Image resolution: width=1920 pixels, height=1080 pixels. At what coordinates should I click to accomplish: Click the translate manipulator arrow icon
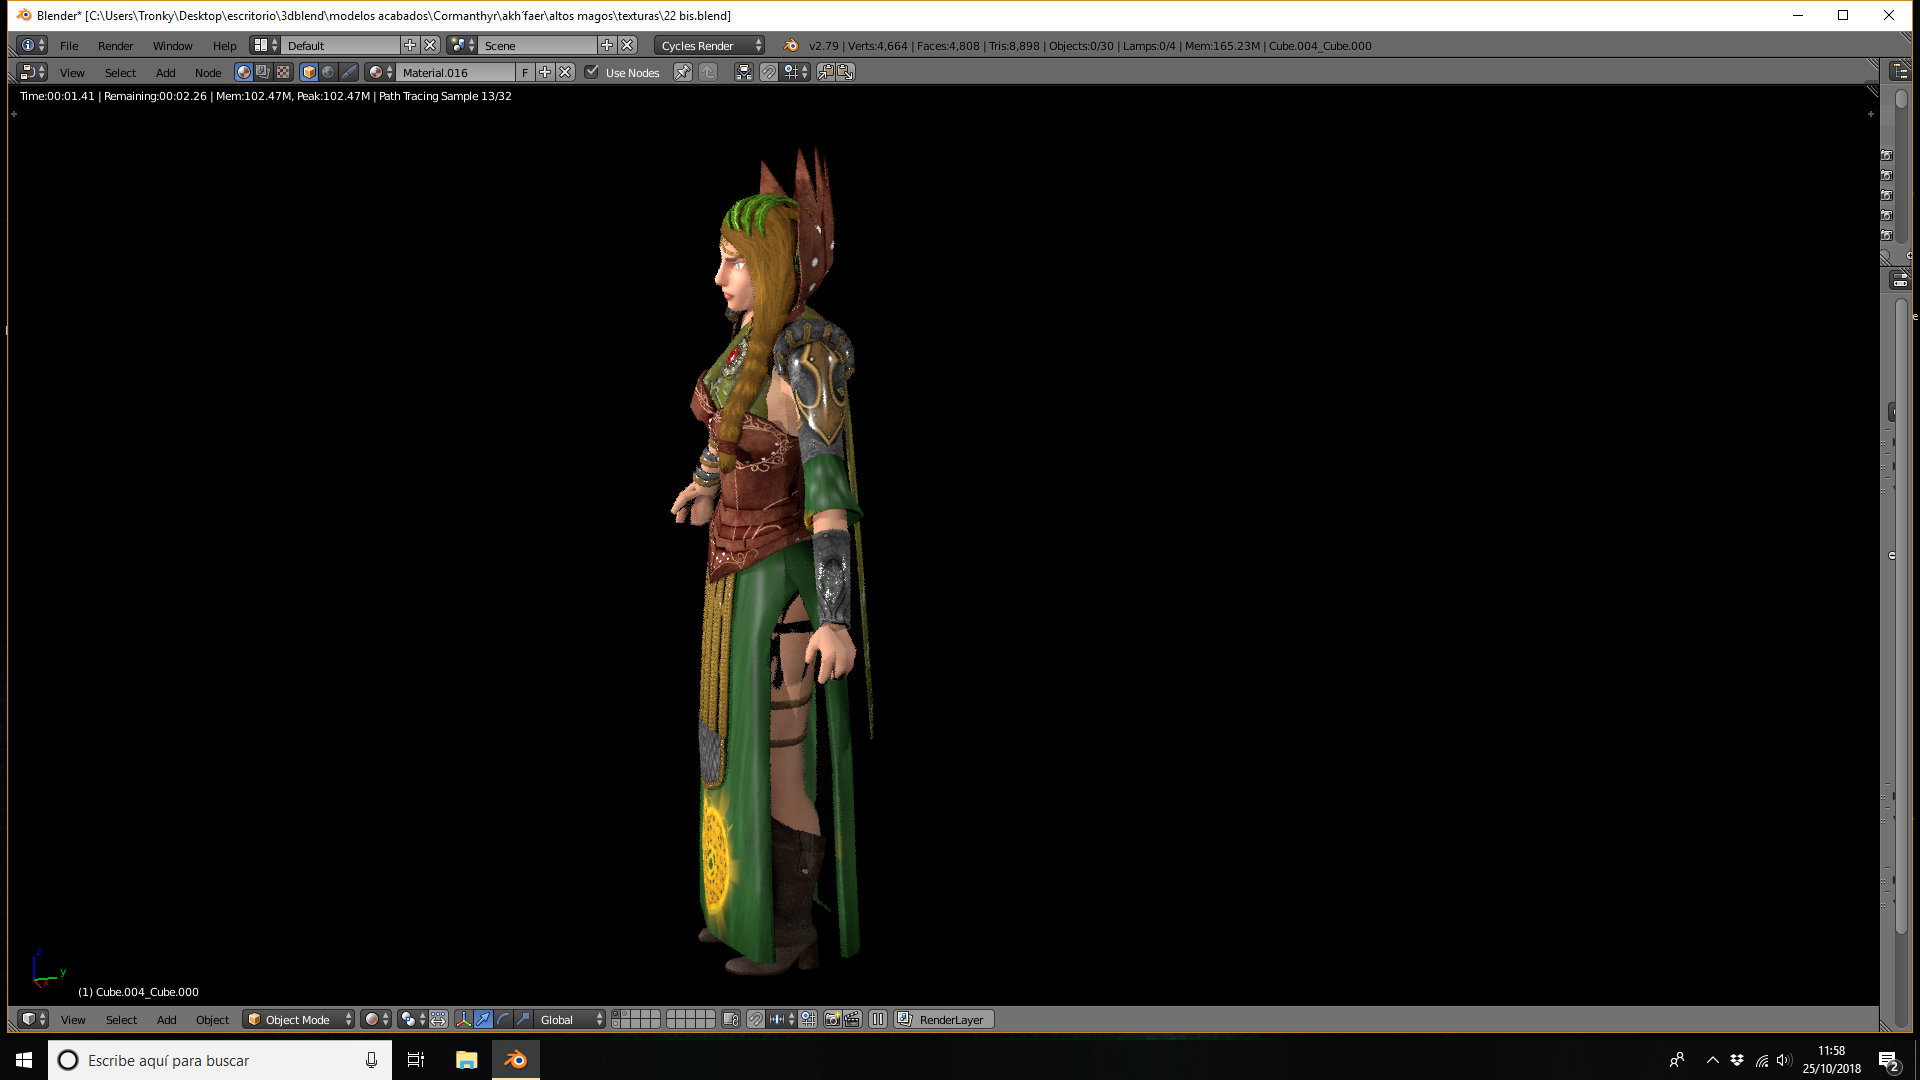click(484, 1019)
